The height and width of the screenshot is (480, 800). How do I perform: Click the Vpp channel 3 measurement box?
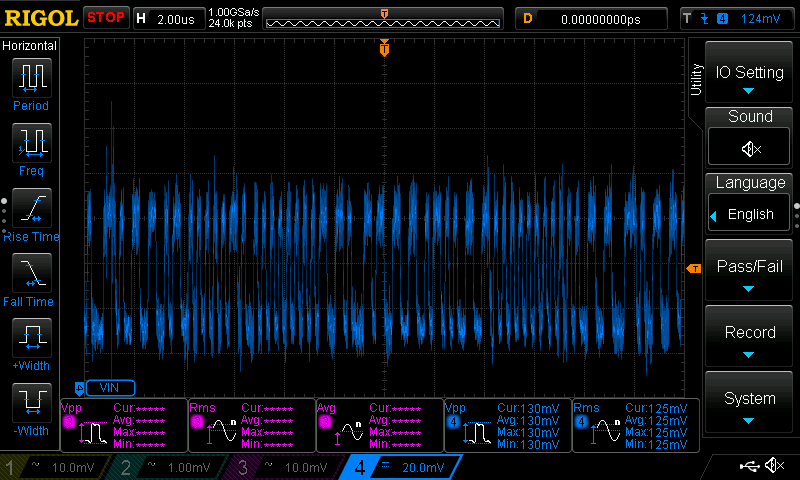(x=124, y=425)
